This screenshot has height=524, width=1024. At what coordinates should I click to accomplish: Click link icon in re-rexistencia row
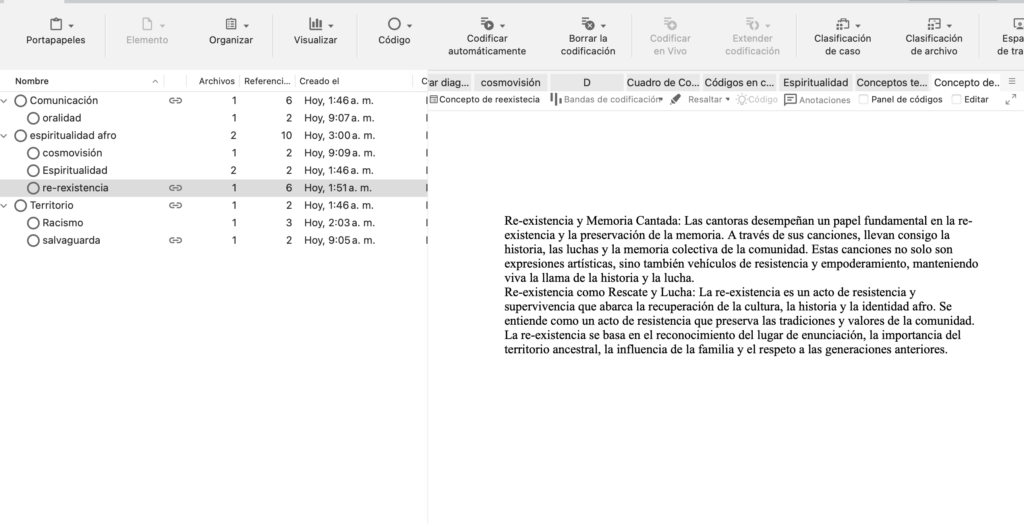175,188
